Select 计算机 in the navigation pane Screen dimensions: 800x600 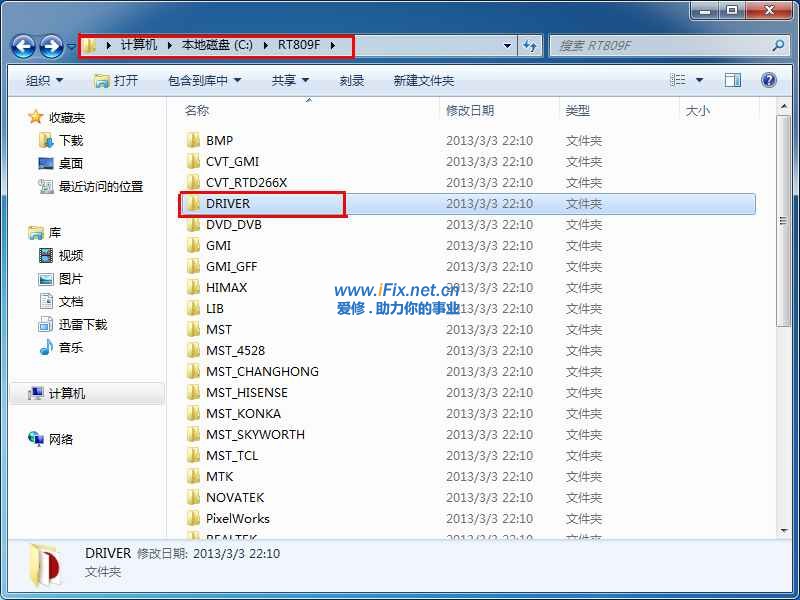(66, 393)
